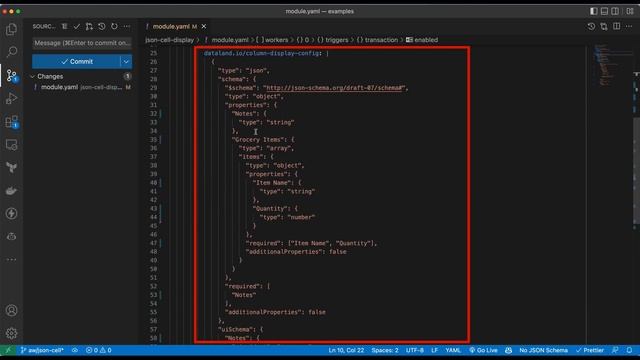Open the Run and Debug view
Image resolution: width=640 pixels, height=360 pixels.
point(11,98)
